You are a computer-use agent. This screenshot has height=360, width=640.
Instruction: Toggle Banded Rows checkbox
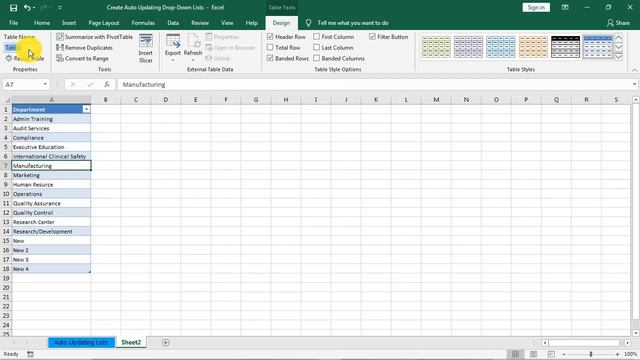click(270, 58)
